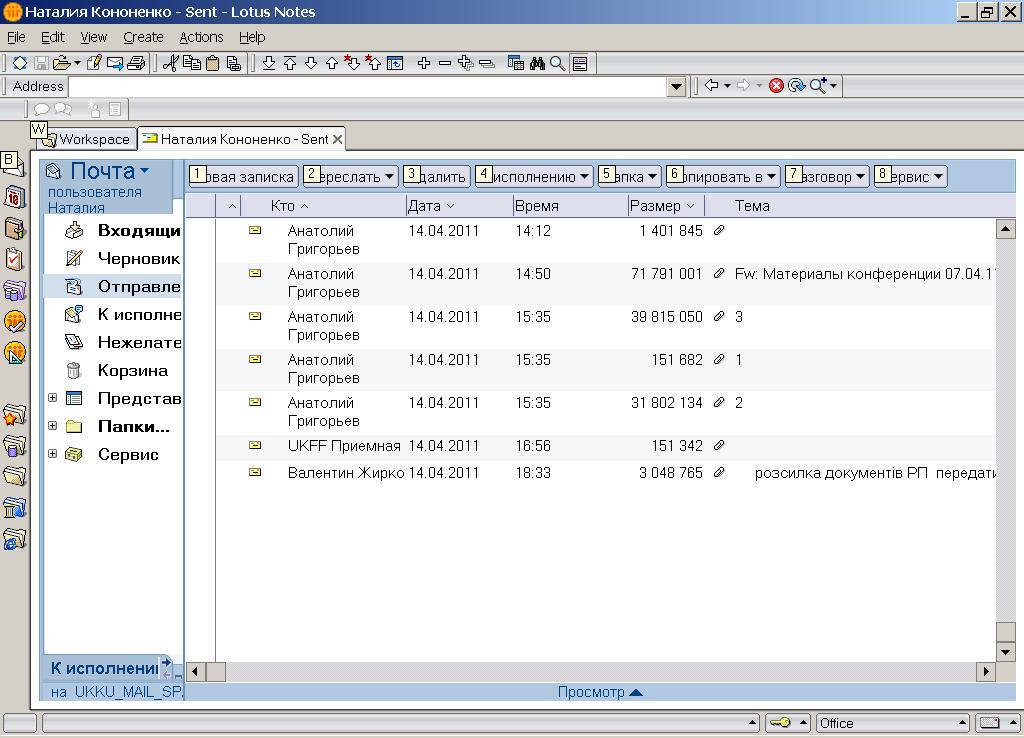Open the View menu

(93, 37)
